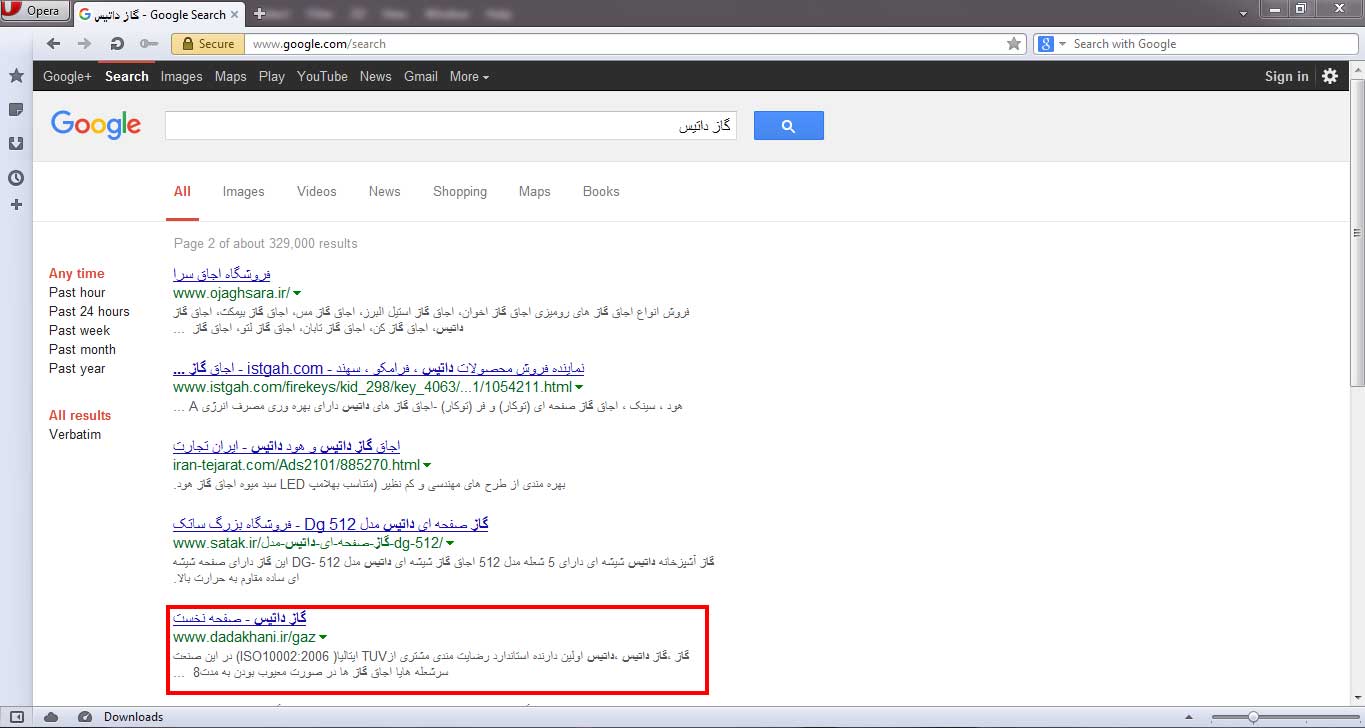Filter results to Past year
This screenshot has height=728, width=1365.
point(77,369)
